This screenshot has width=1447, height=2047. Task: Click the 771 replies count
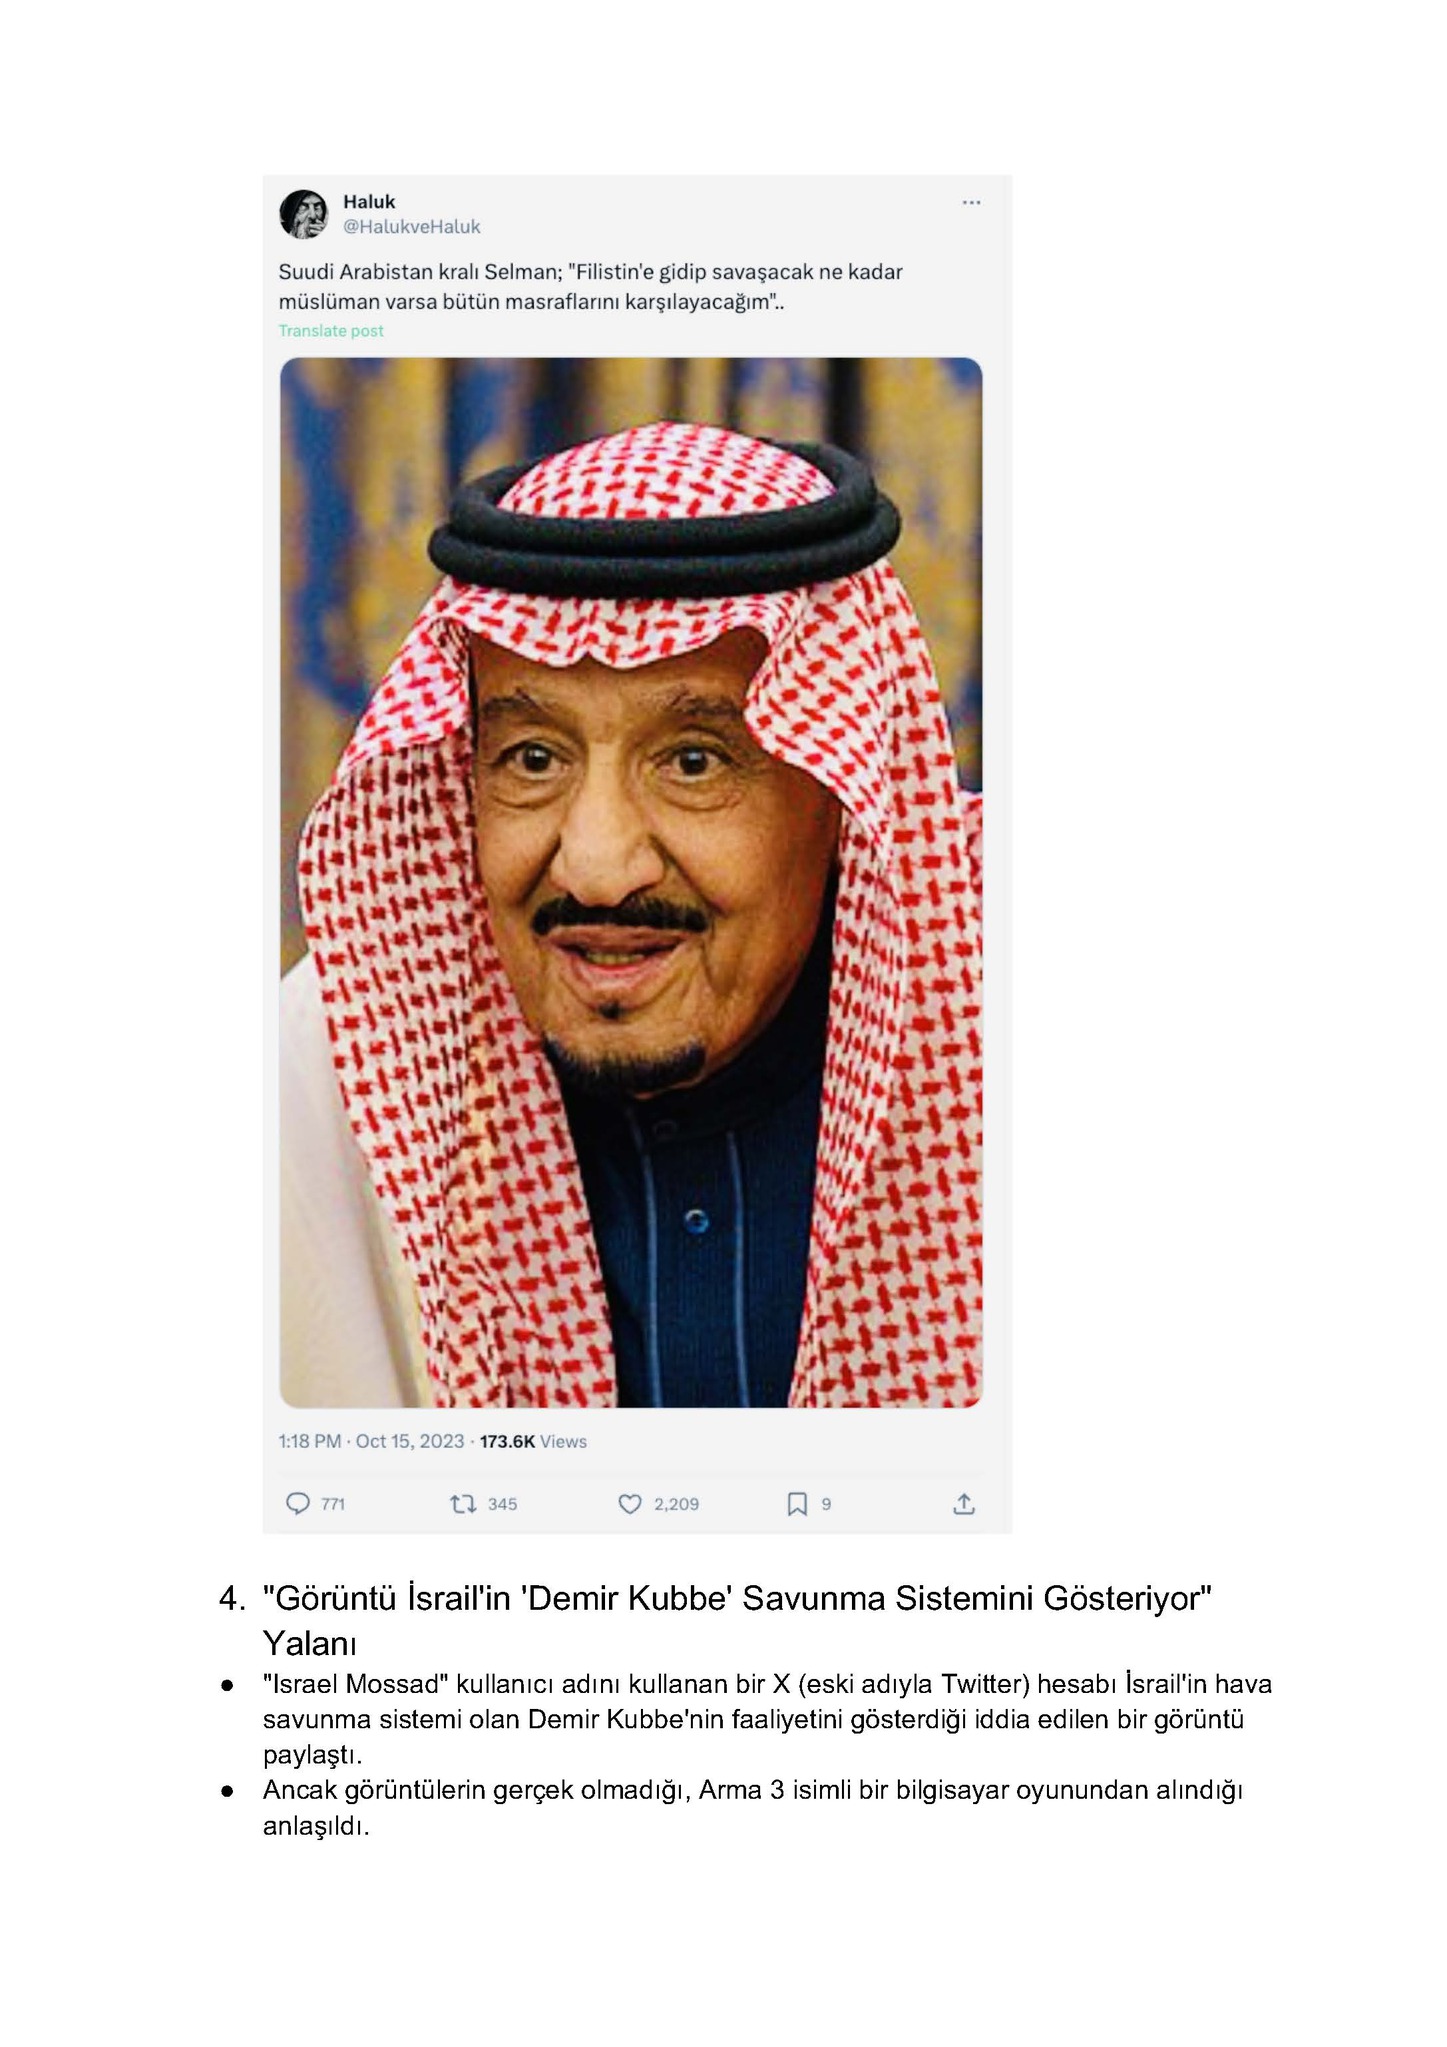(333, 1504)
